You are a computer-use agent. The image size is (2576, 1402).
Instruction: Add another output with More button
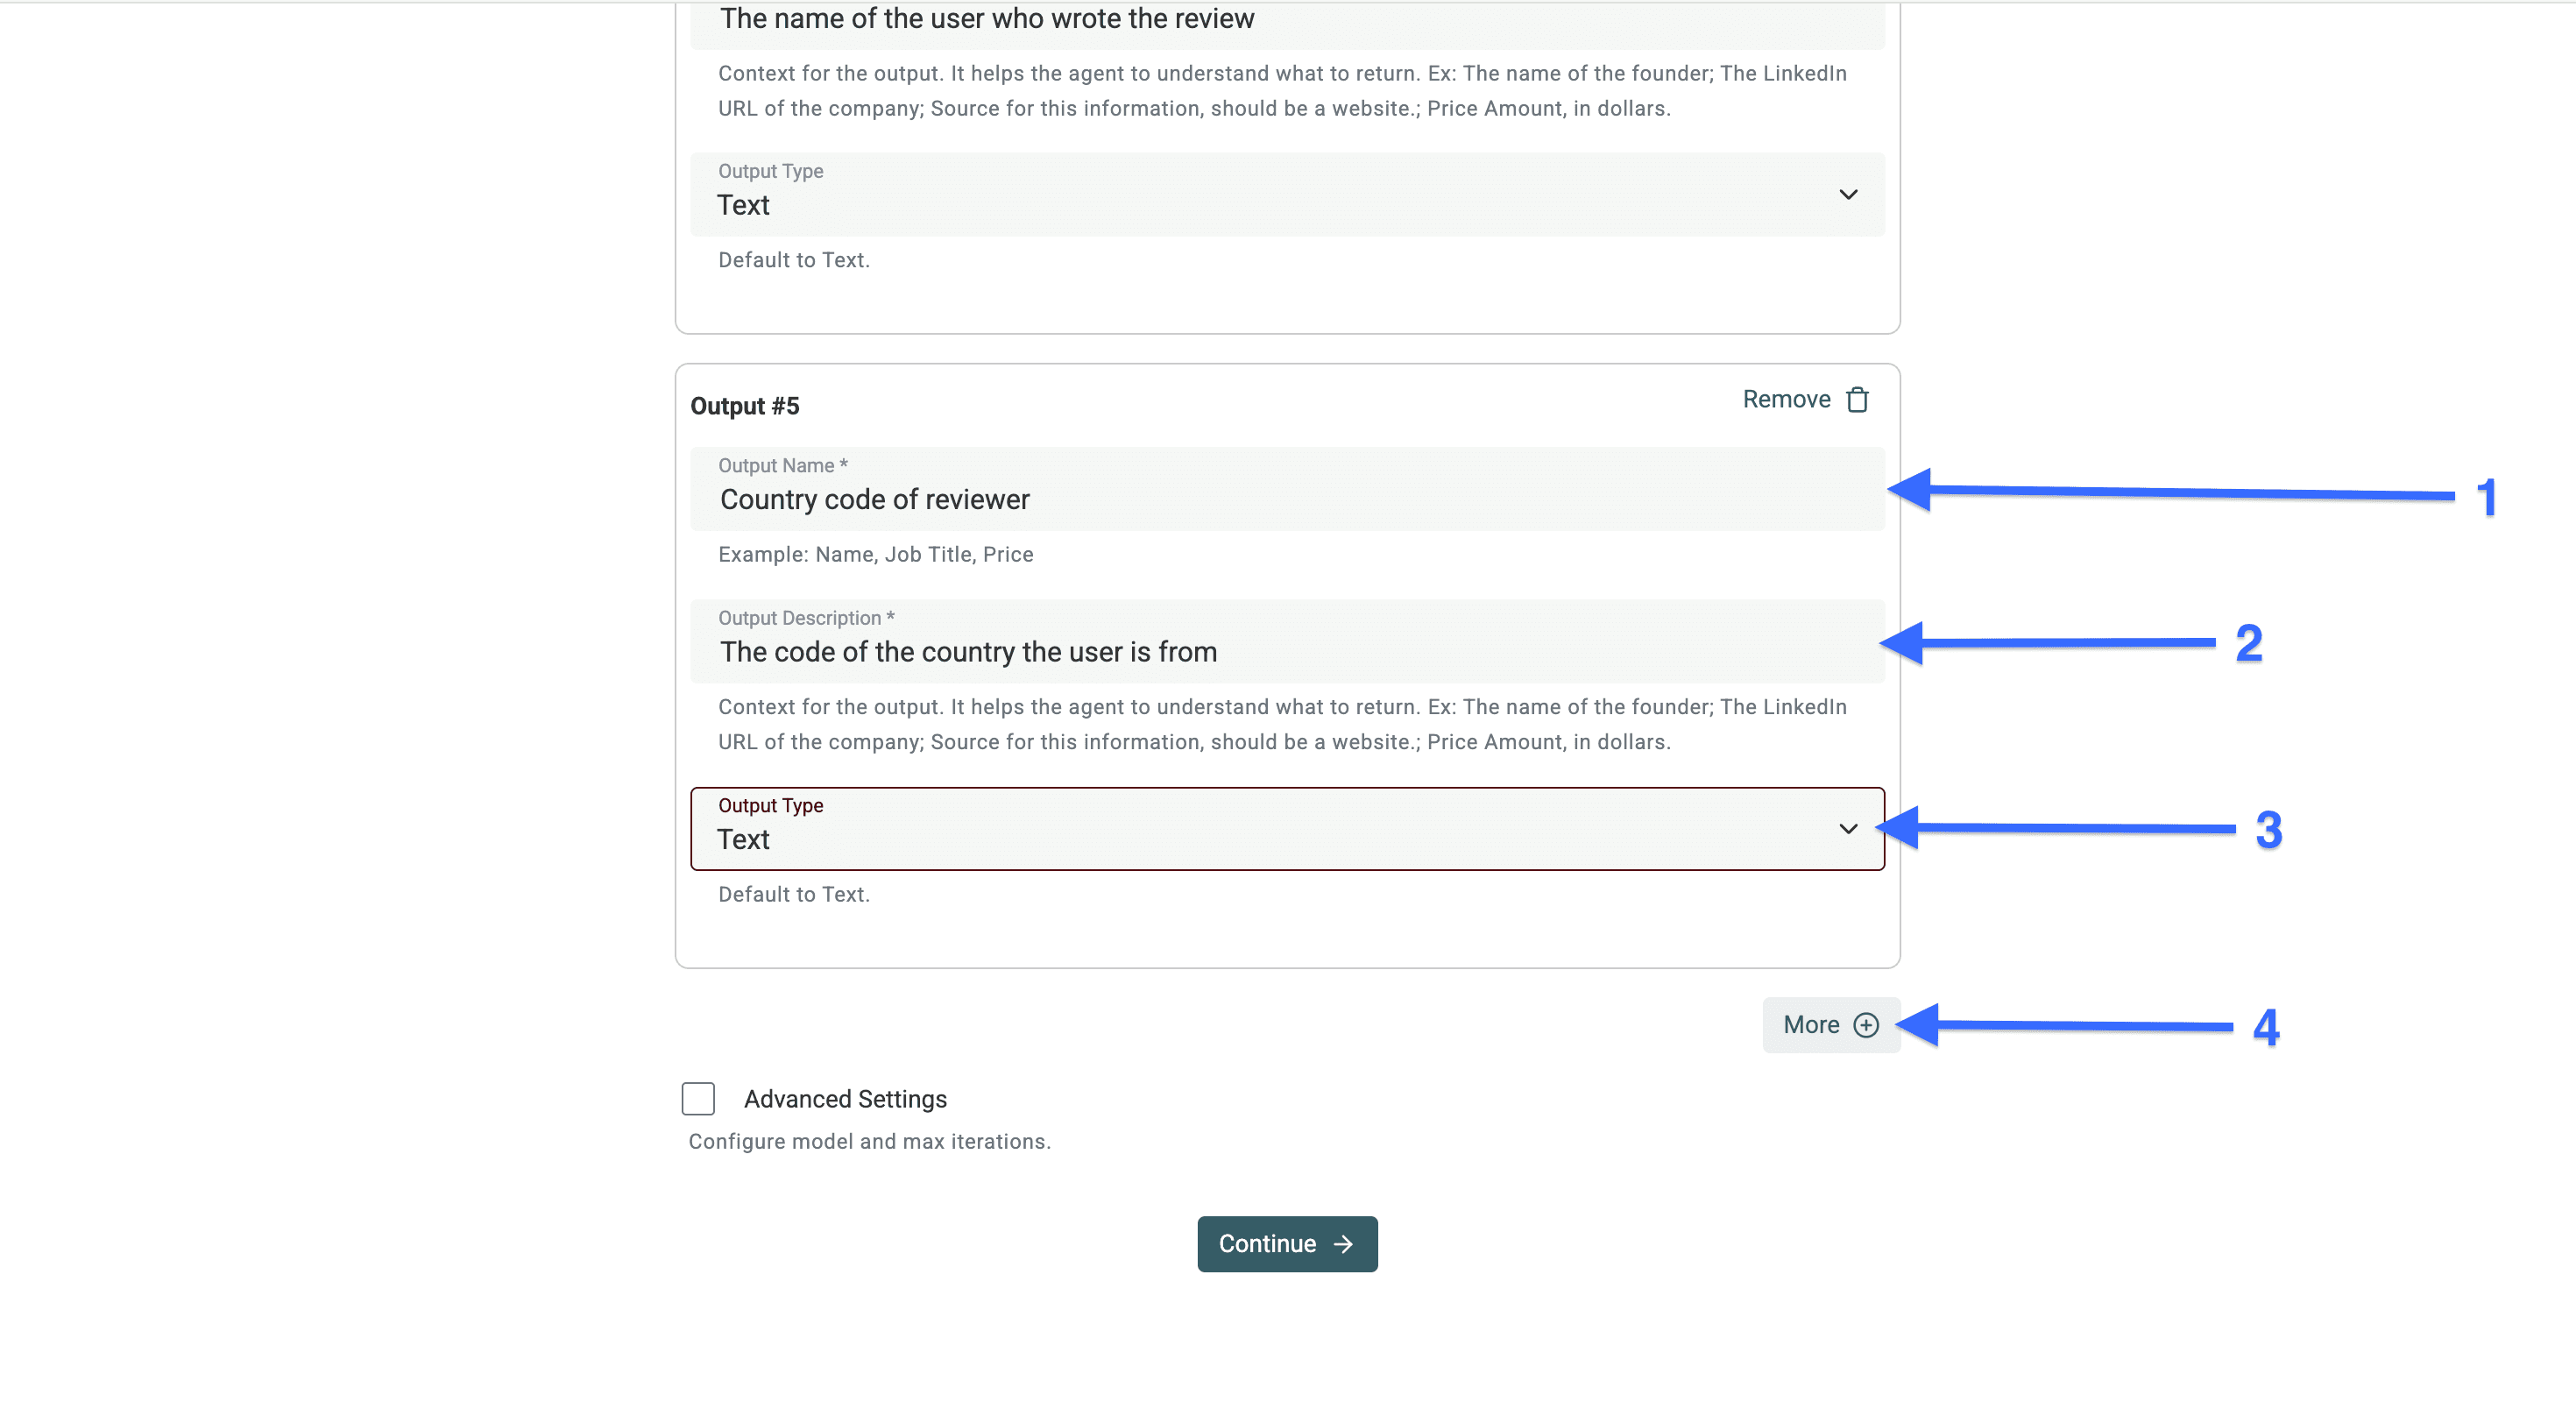[x=1811, y=1025]
